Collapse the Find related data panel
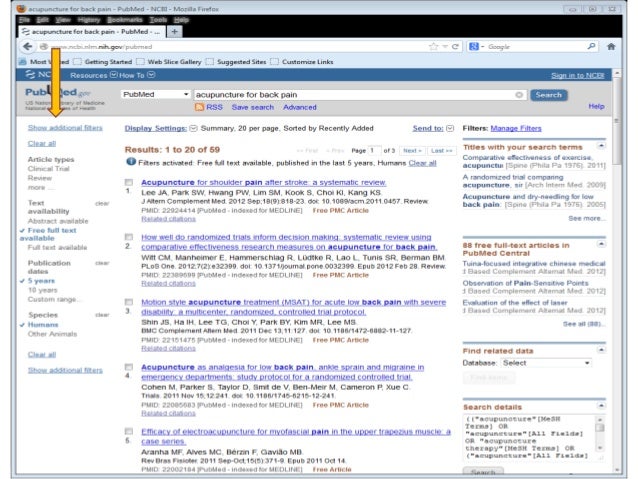 [601, 350]
